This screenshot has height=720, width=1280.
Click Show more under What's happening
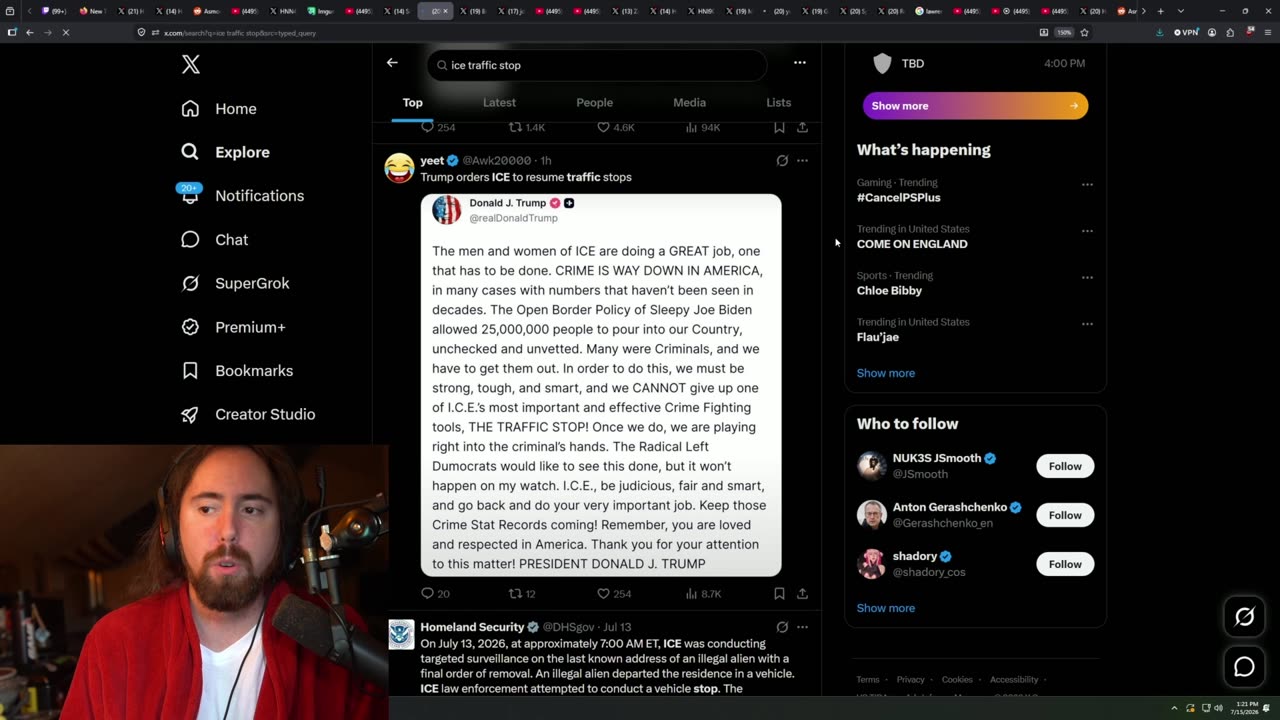pyautogui.click(x=885, y=373)
